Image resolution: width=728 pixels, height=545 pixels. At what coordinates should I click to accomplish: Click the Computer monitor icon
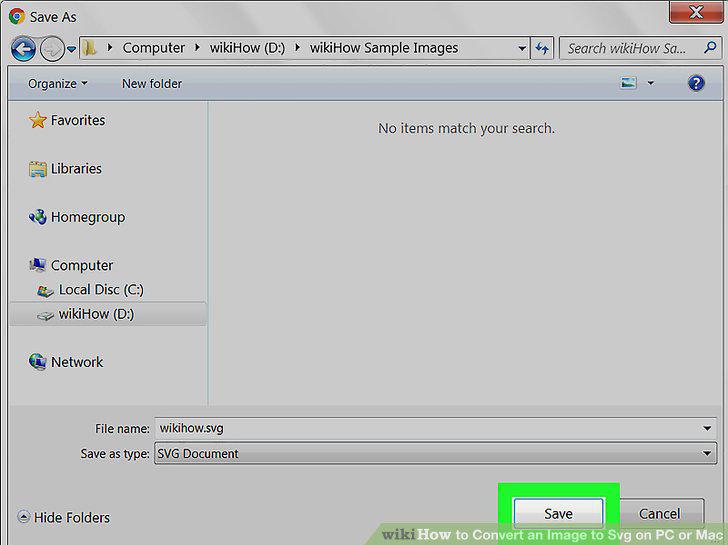pyautogui.click(x=38, y=265)
